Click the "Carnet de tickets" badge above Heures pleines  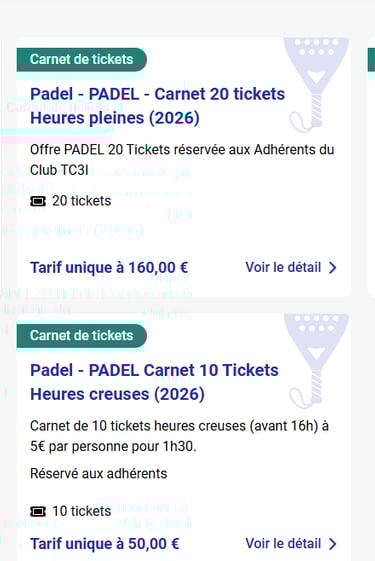point(82,59)
